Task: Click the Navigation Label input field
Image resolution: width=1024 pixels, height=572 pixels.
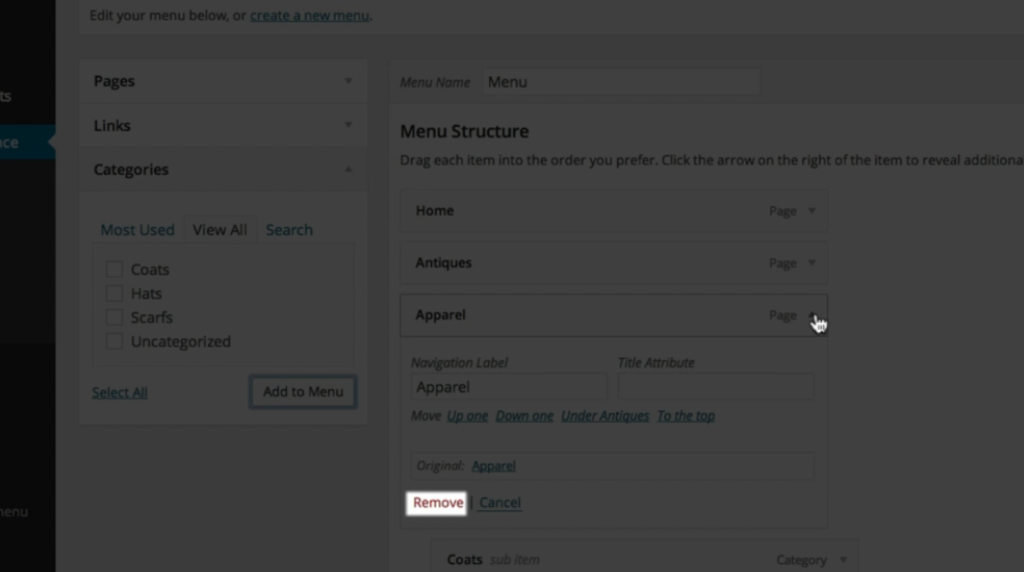Action: coord(509,387)
